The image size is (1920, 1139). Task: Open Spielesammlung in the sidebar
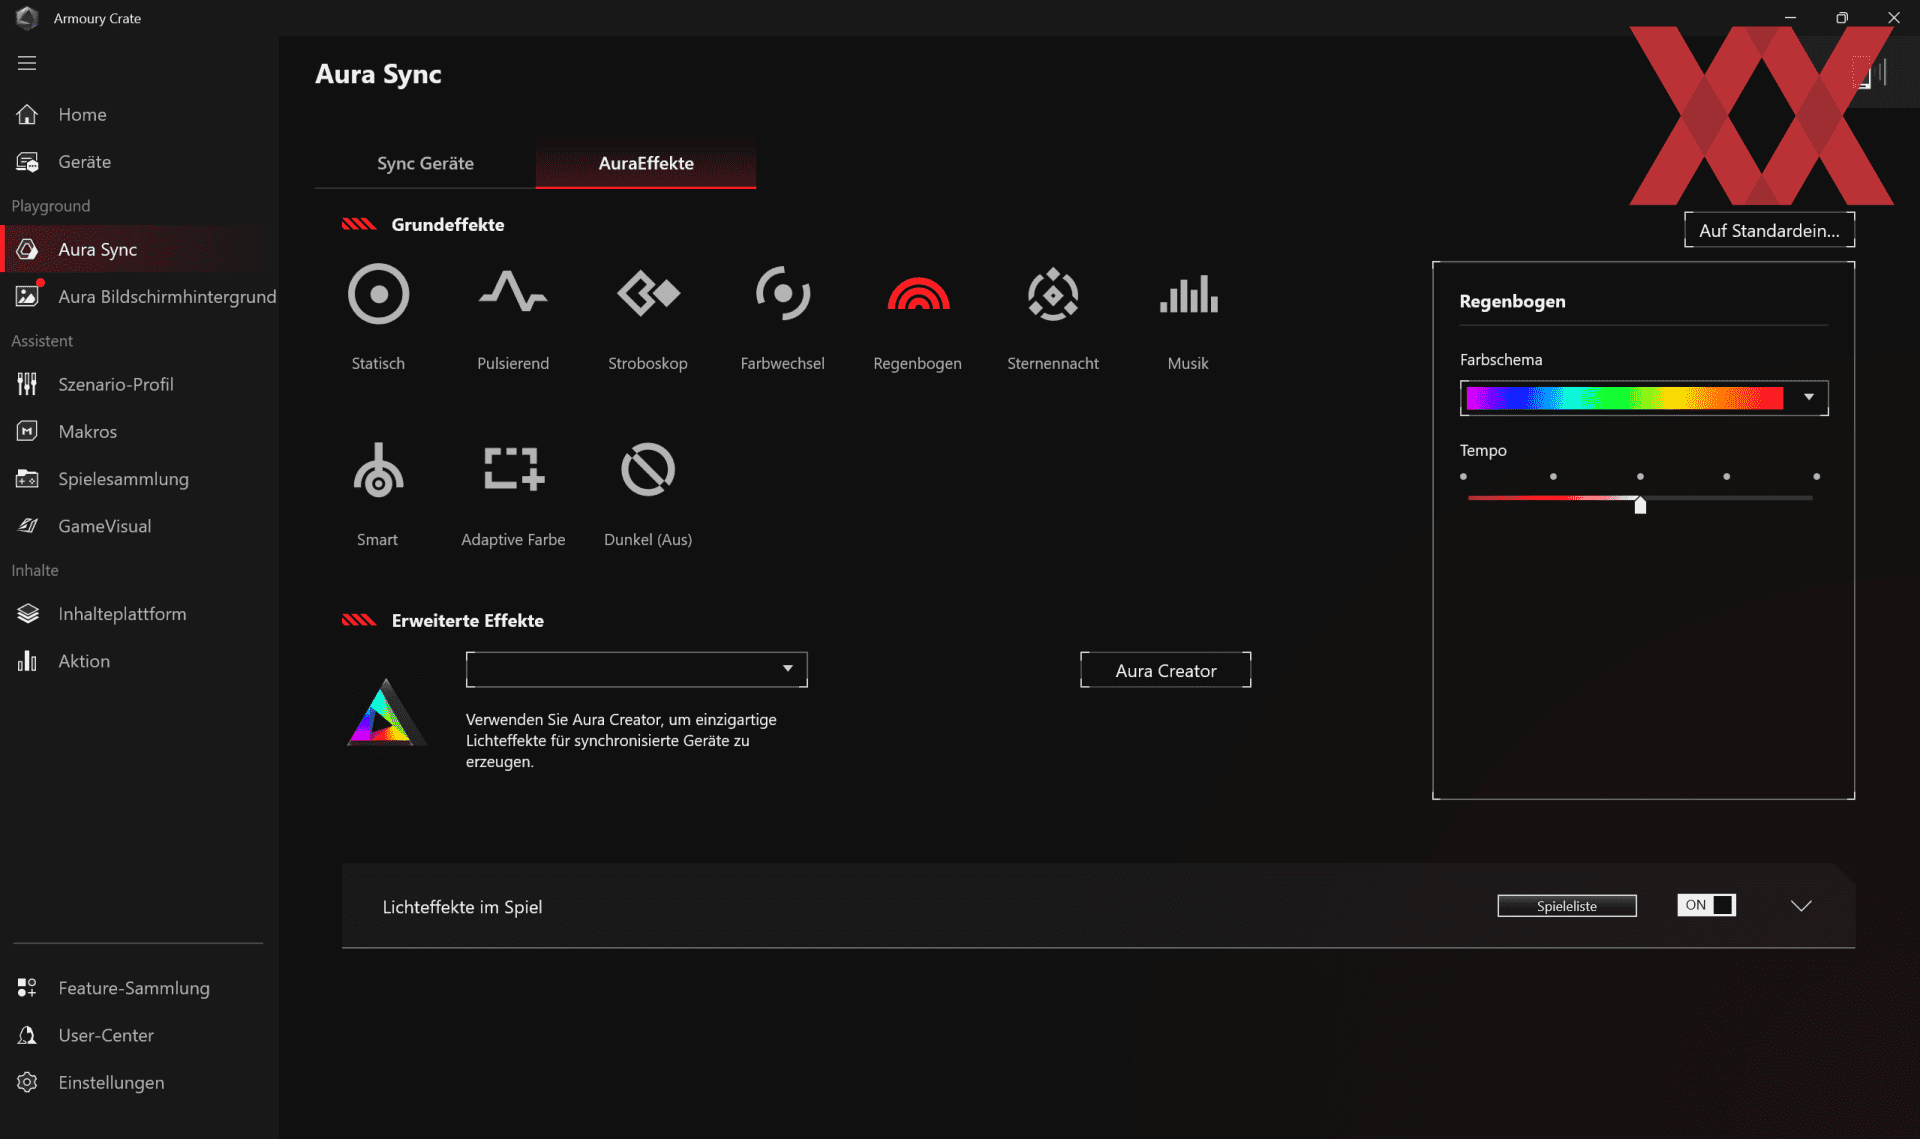point(123,479)
